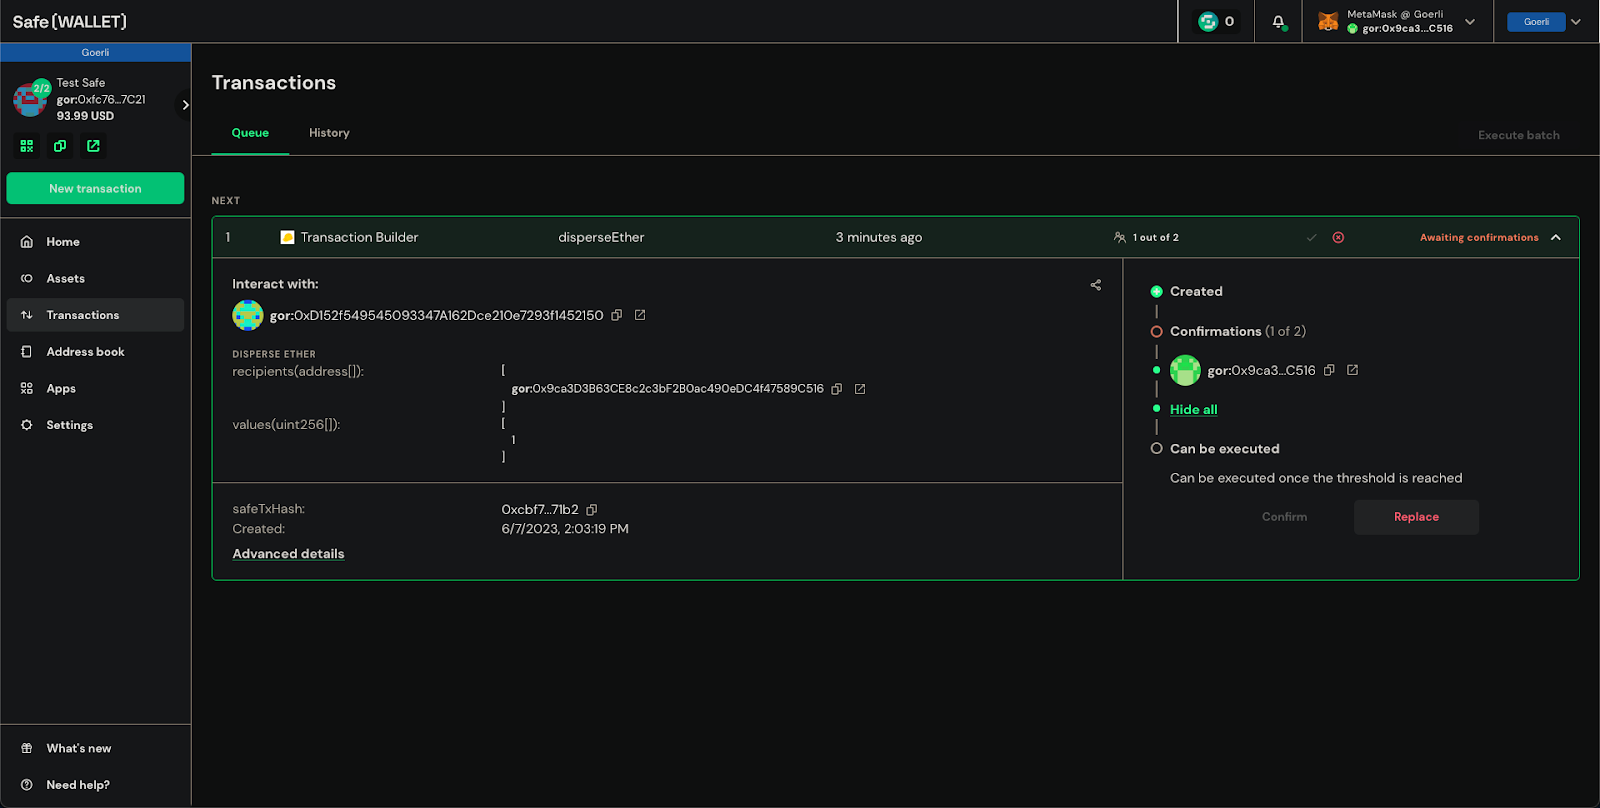Open recipient address in block explorer
The height and width of the screenshot is (808, 1600).
pos(860,389)
